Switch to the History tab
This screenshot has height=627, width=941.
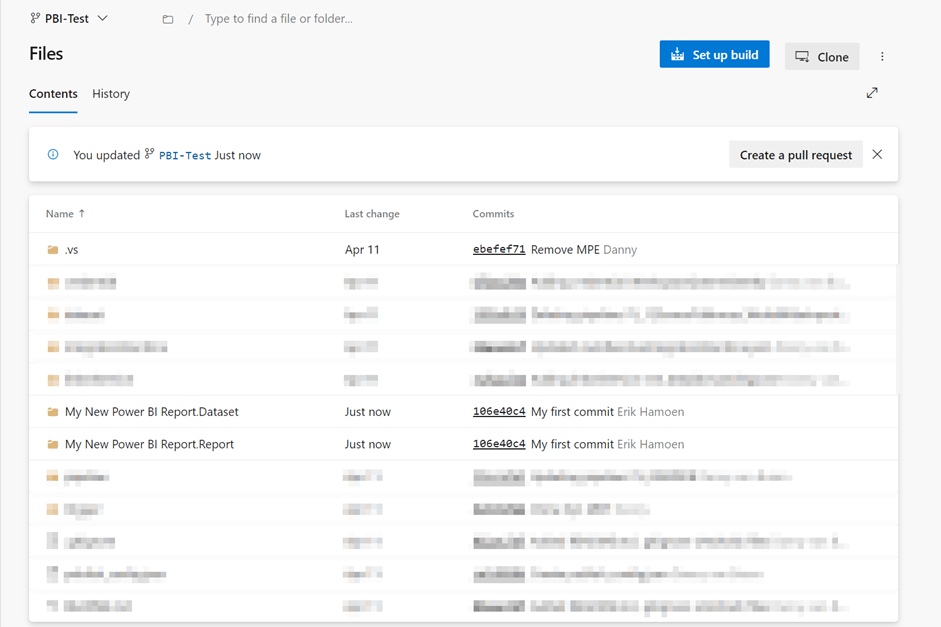pos(111,94)
